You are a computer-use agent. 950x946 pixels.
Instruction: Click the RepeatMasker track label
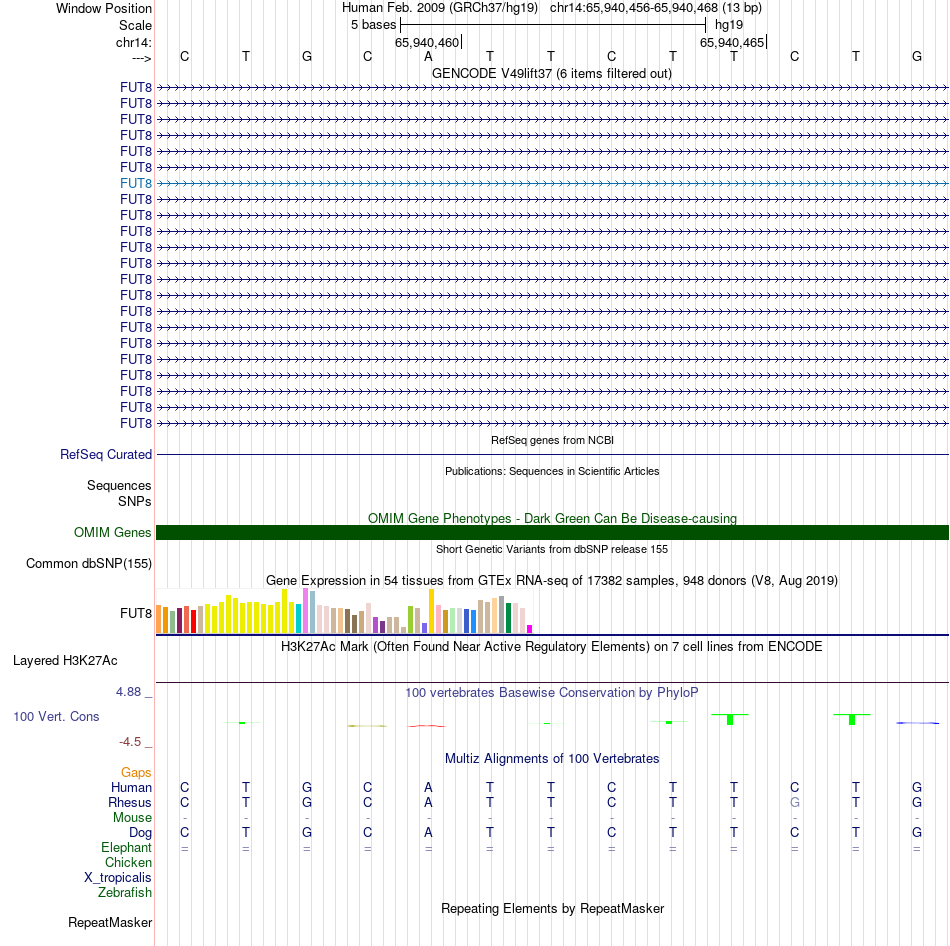(110, 922)
